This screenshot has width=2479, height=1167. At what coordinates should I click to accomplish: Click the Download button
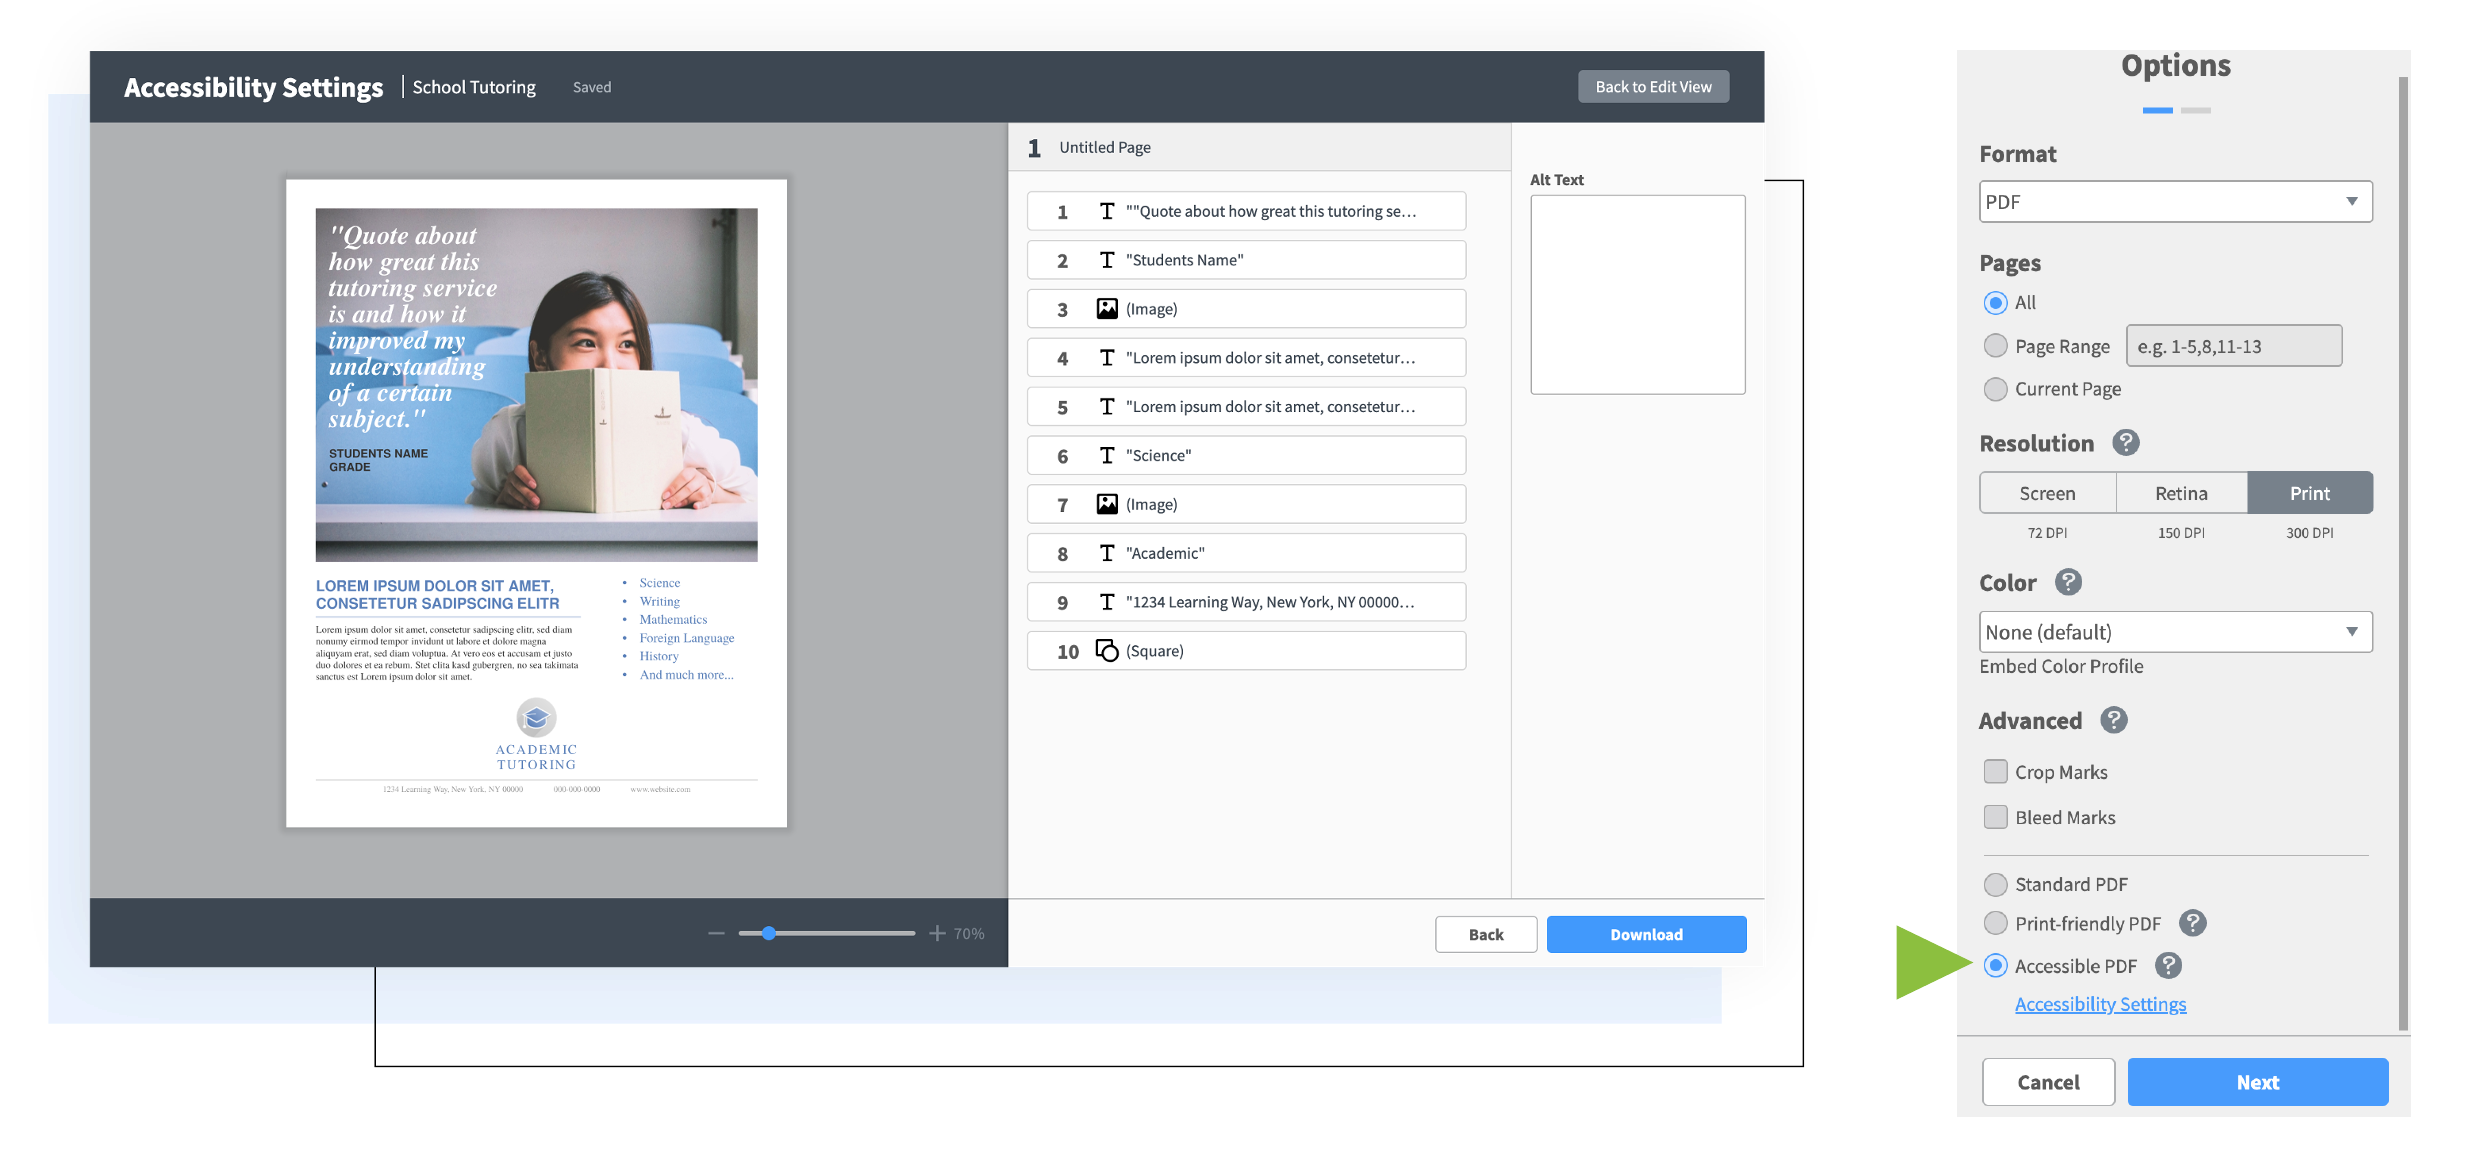pyautogui.click(x=1646, y=933)
